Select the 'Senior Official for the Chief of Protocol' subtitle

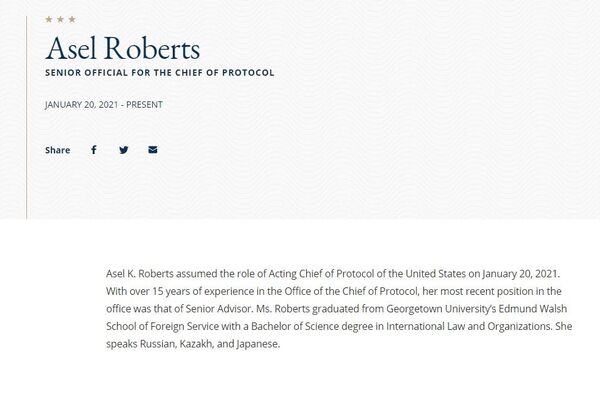(160, 73)
